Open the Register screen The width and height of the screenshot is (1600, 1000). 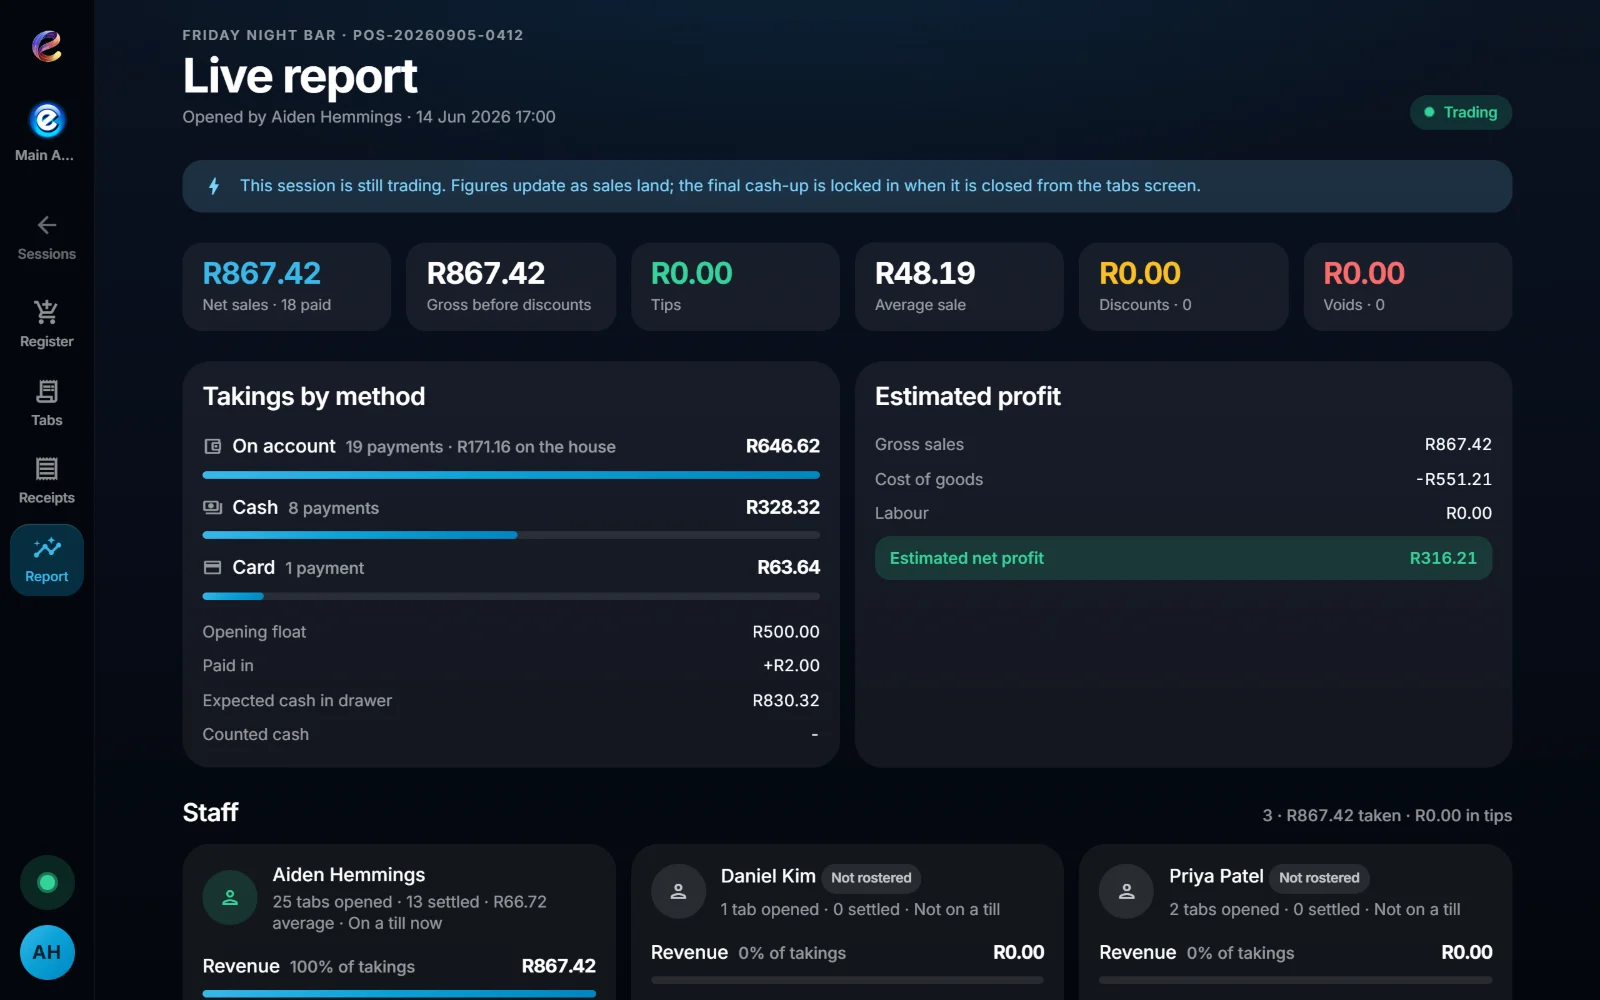(x=47, y=324)
